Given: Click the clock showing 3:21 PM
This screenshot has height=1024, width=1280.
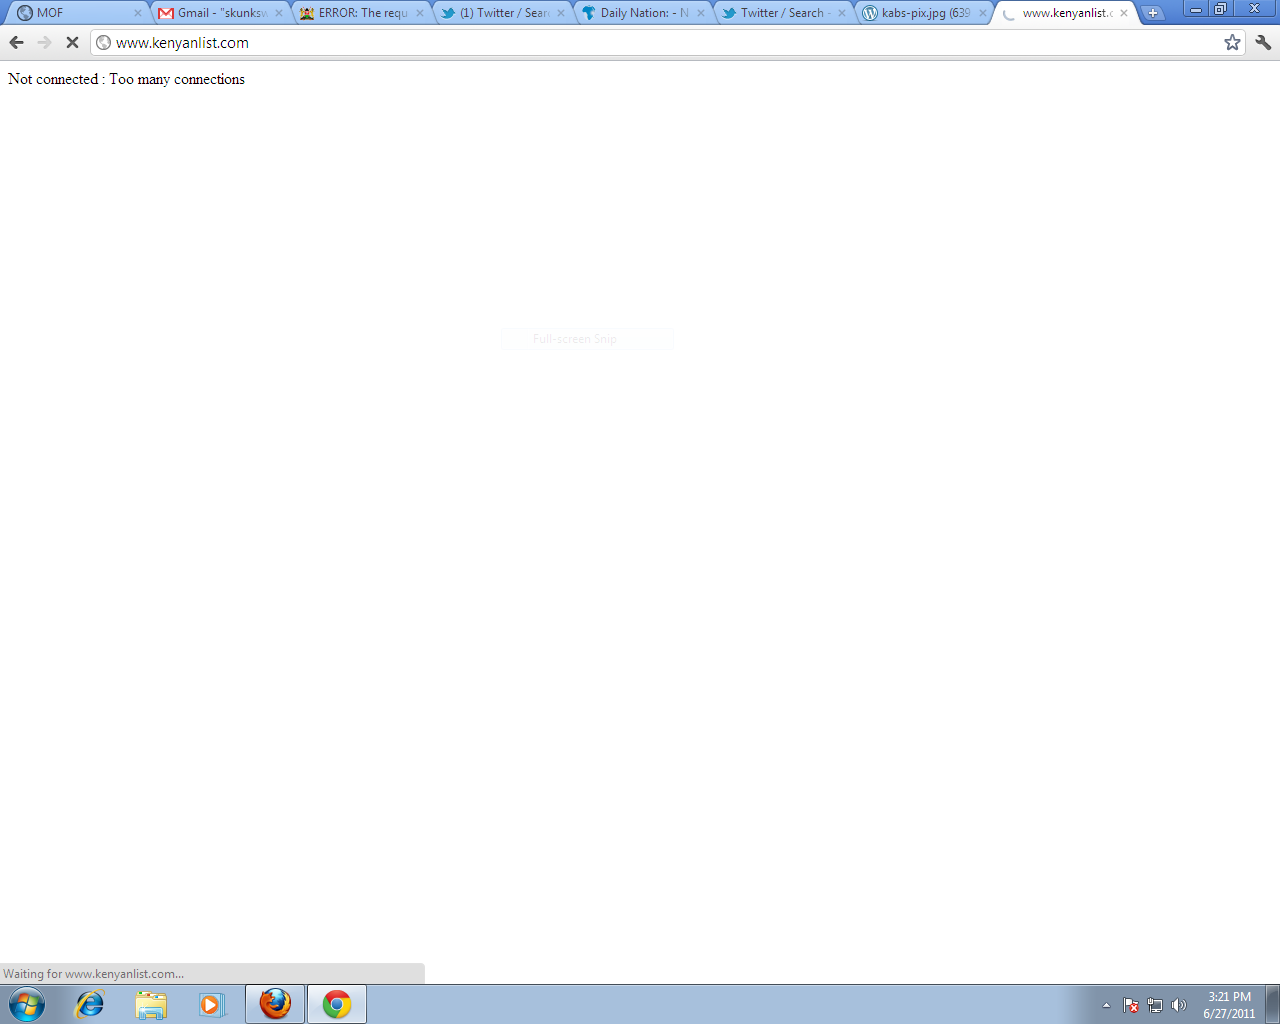Looking at the screenshot, I should click(1229, 1005).
